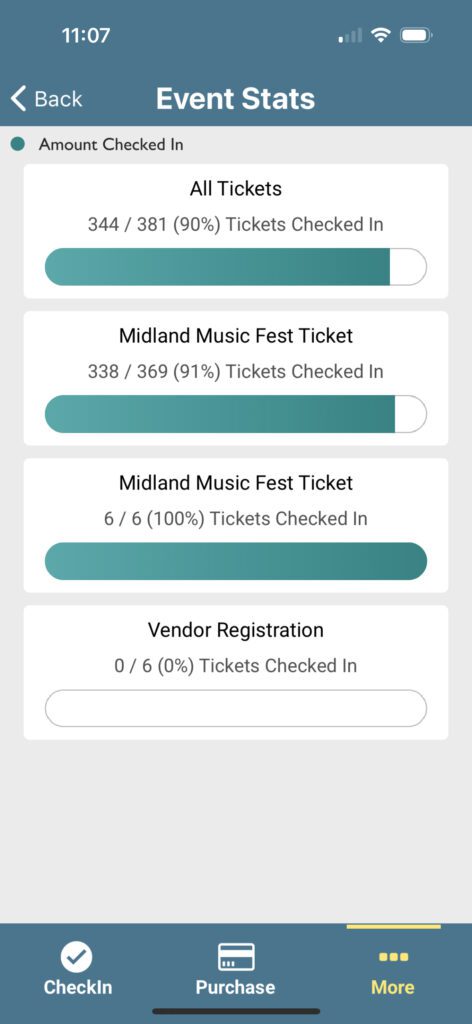
Task: Tap the CheckIn checkmark circle icon
Action: pos(77,957)
